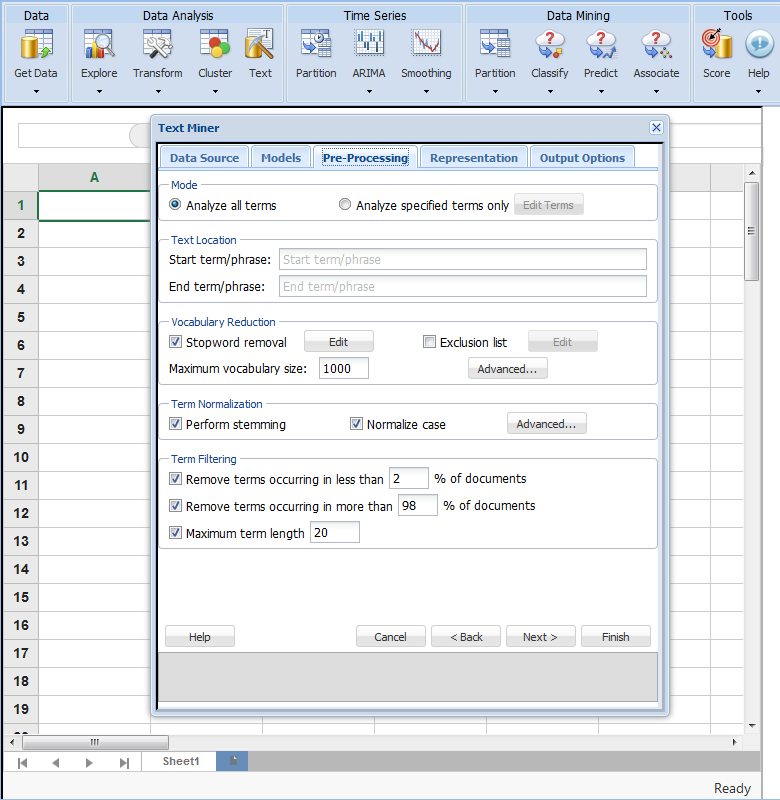Toggle Perform stemming checkbox
Image resolution: width=780 pixels, height=800 pixels.
coord(175,424)
